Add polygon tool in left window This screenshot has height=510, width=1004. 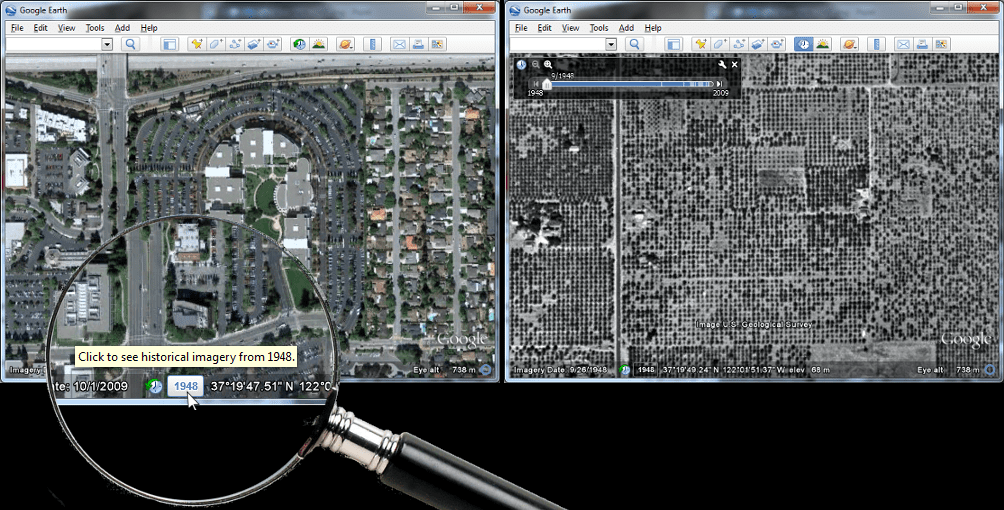tap(216, 44)
